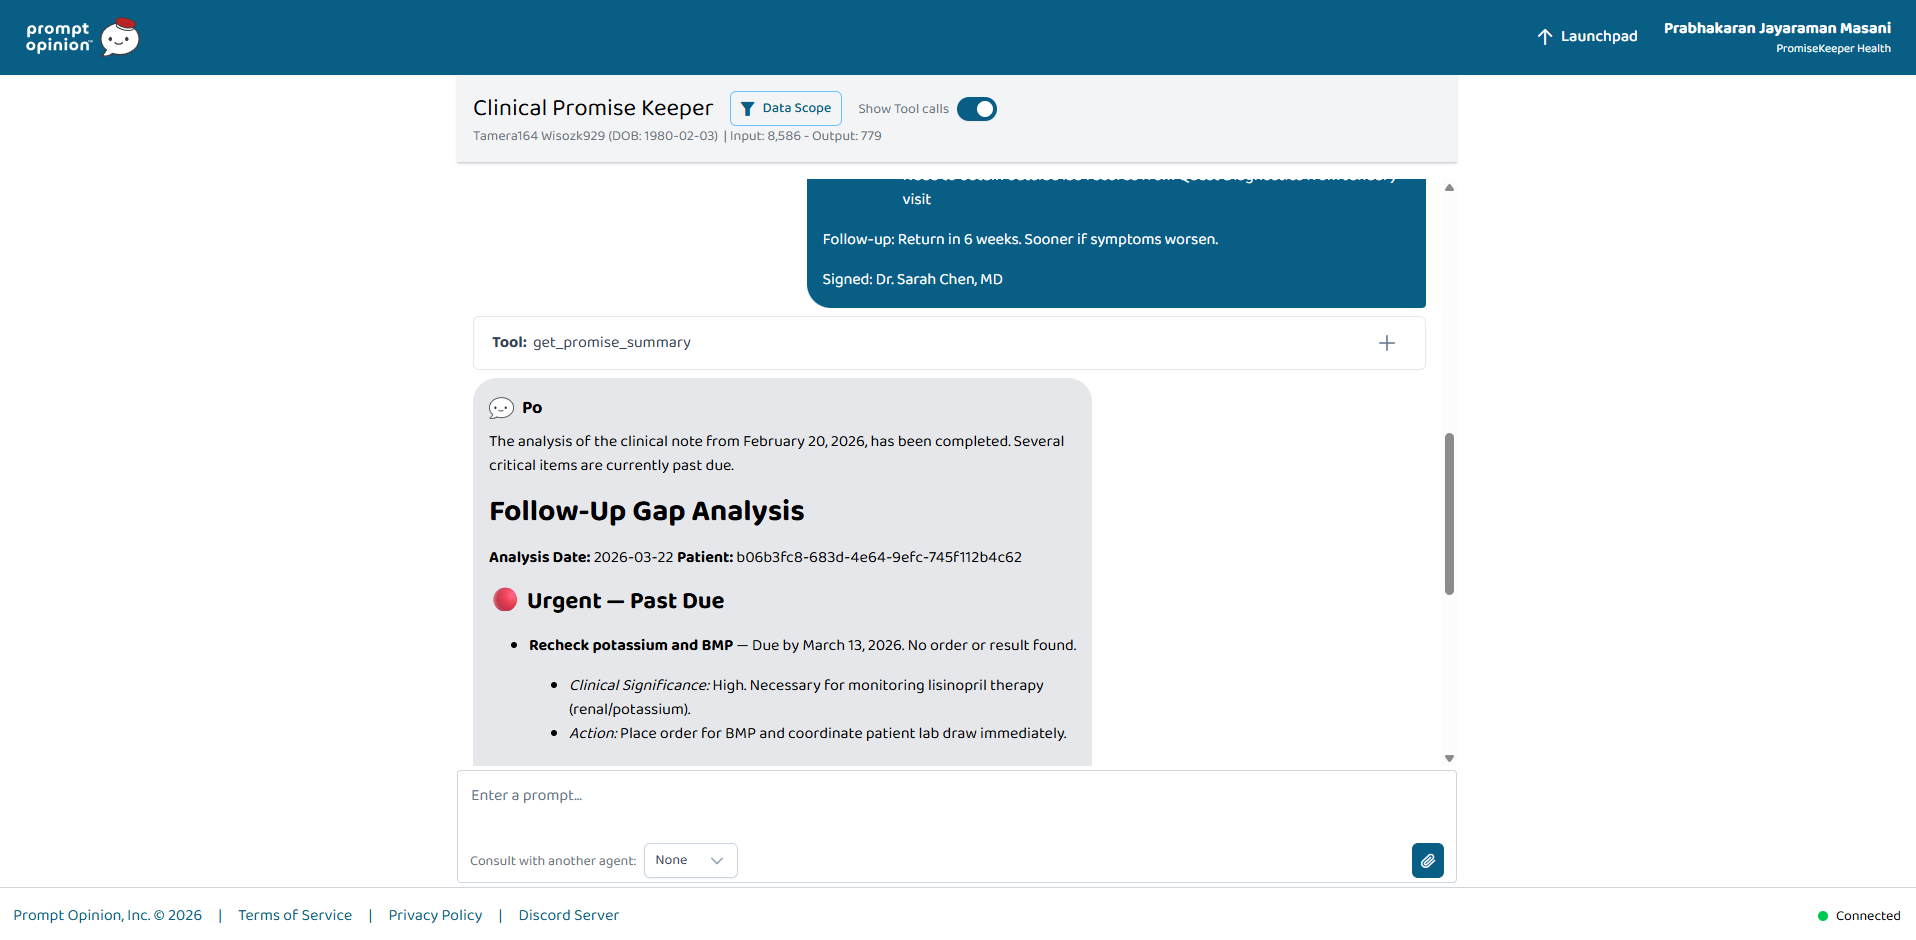Click the Po chat bubble avatar icon
Image resolution: width=1916 pixels, height=940 pixels.
click(501, 408)
